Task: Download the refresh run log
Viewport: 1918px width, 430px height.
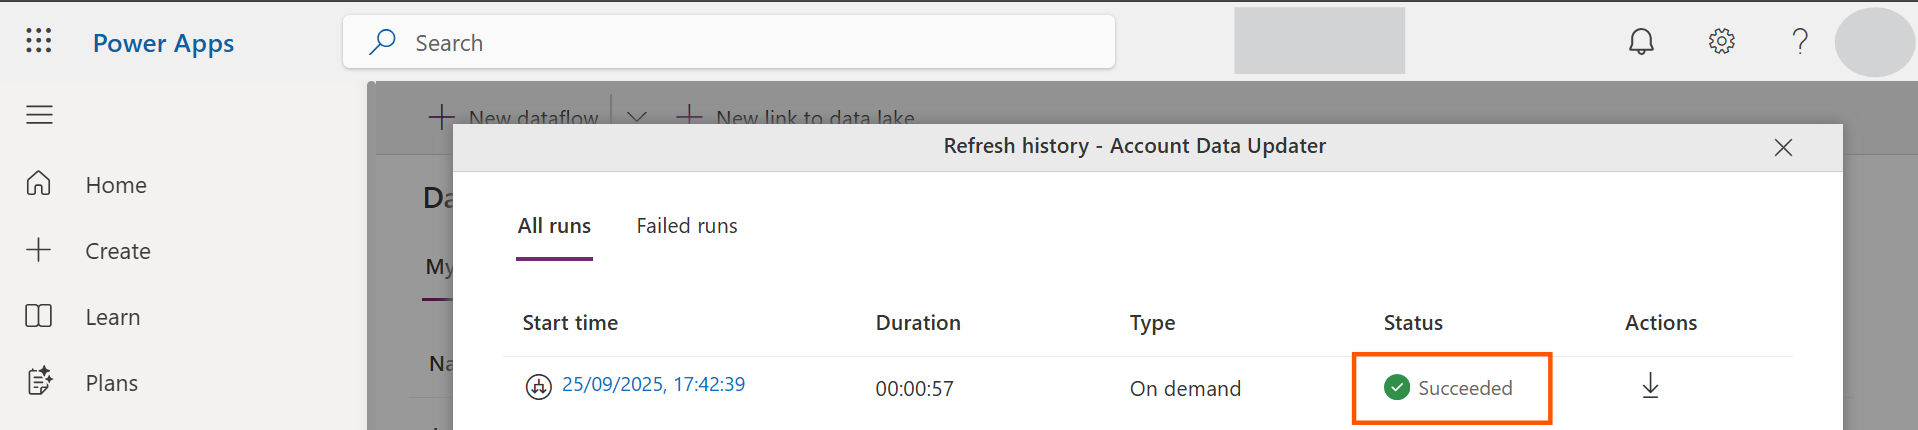Action: [1650, 386]
